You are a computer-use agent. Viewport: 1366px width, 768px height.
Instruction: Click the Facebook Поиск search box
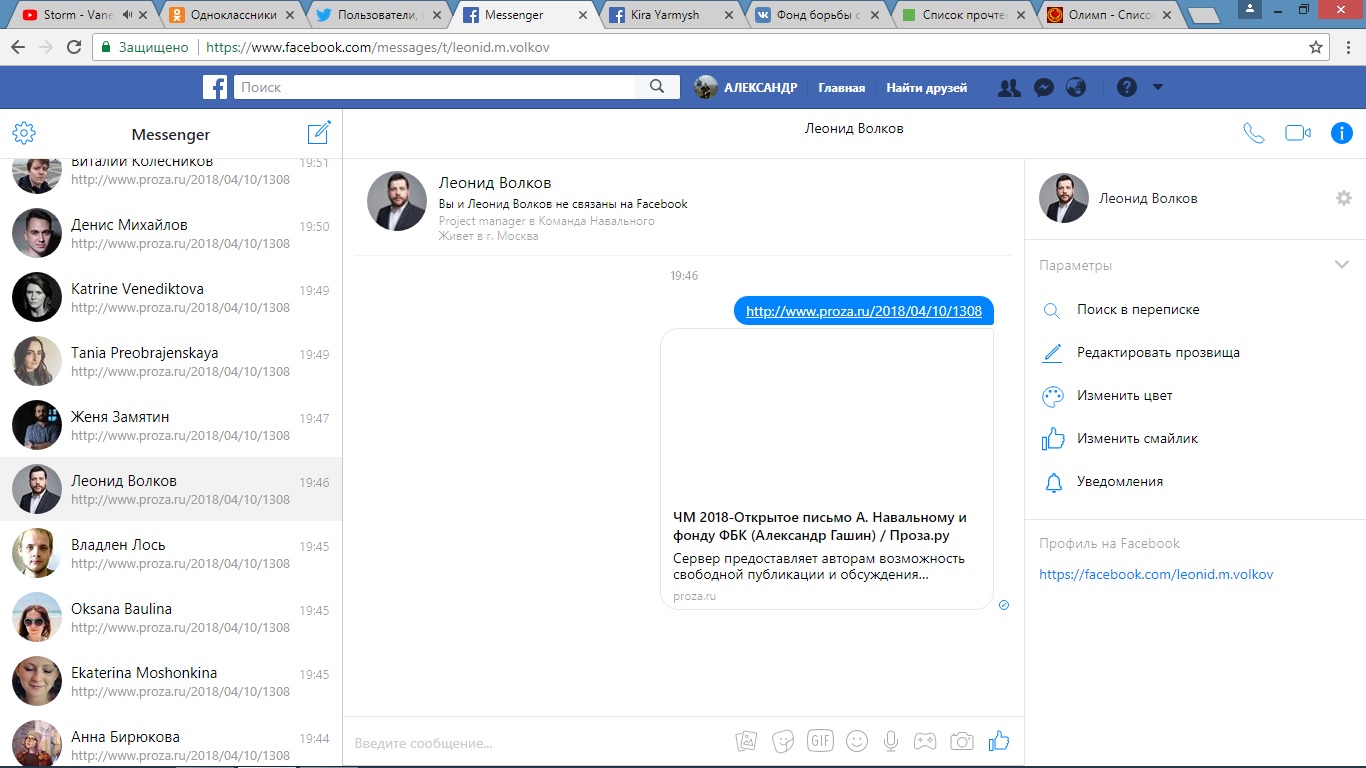[435, 87]
